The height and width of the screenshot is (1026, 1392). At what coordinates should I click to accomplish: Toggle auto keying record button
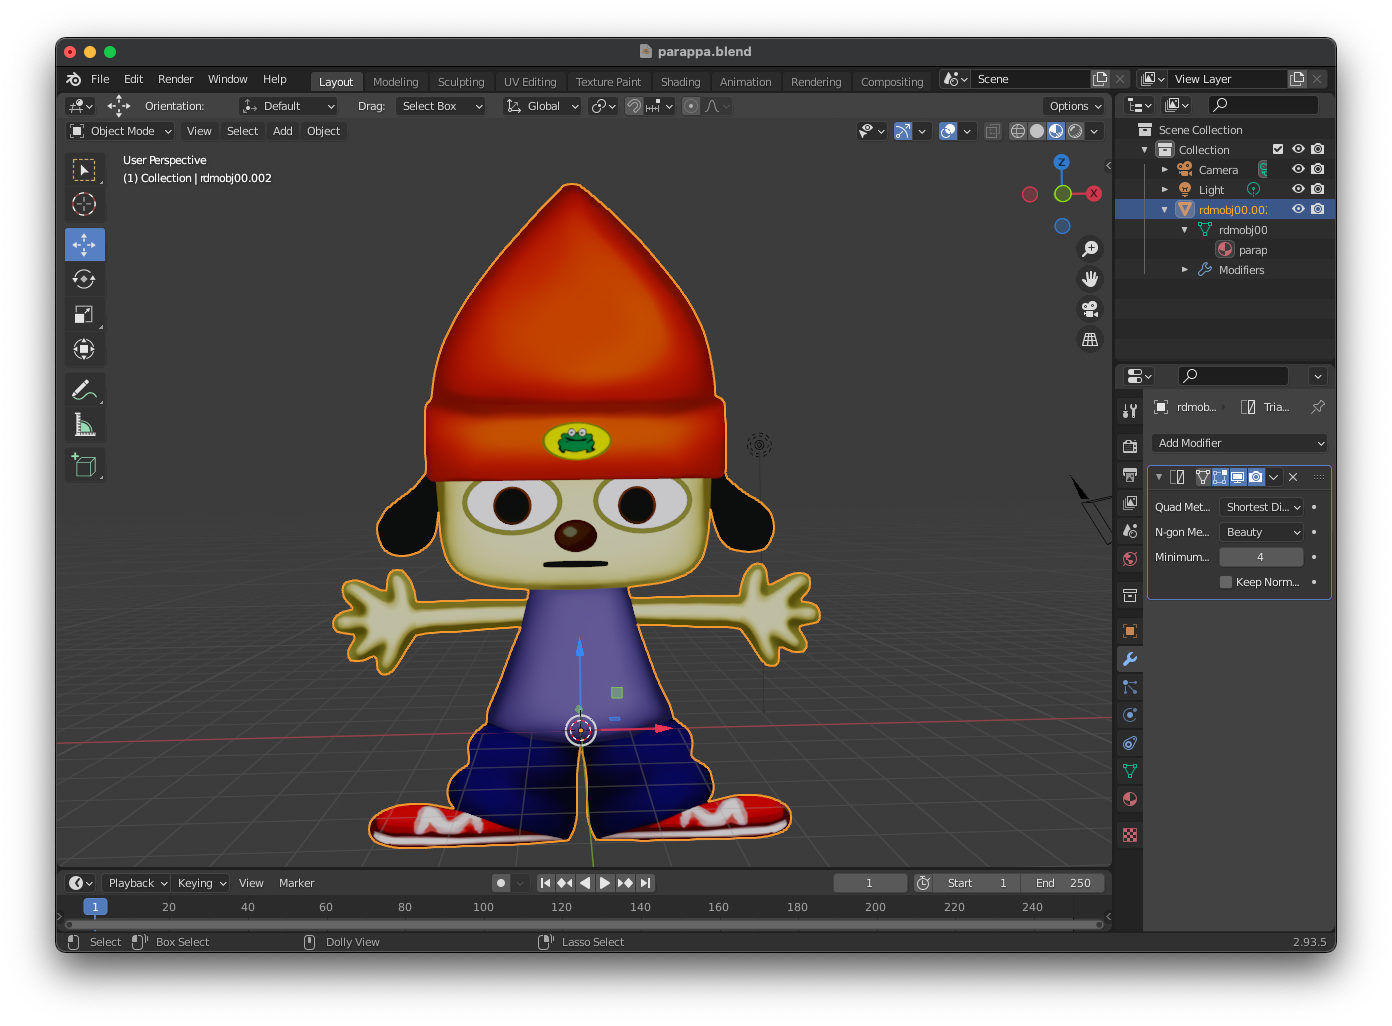click(x=501, y=883)
